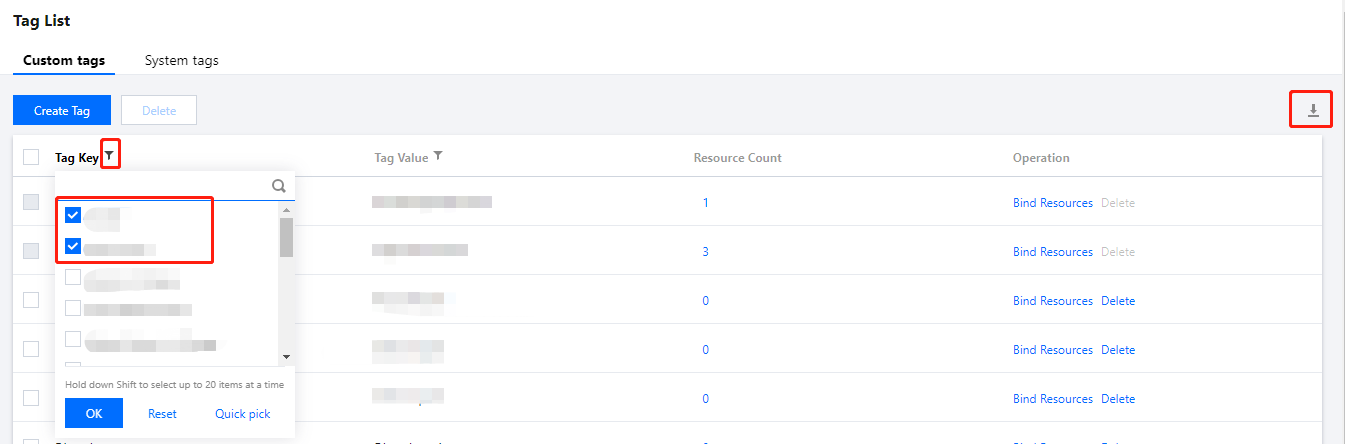Confirm filter with the OK button

(x=94, y=413)
